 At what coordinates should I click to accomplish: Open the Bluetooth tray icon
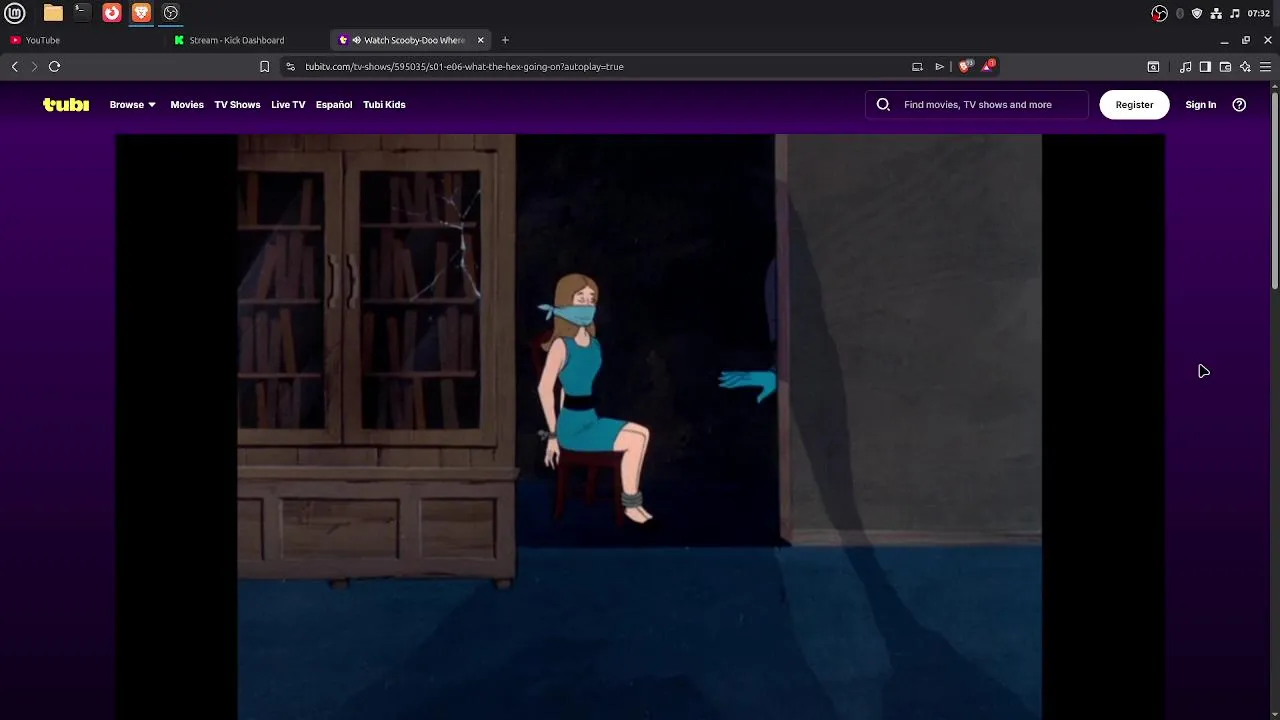(1180, 13)
